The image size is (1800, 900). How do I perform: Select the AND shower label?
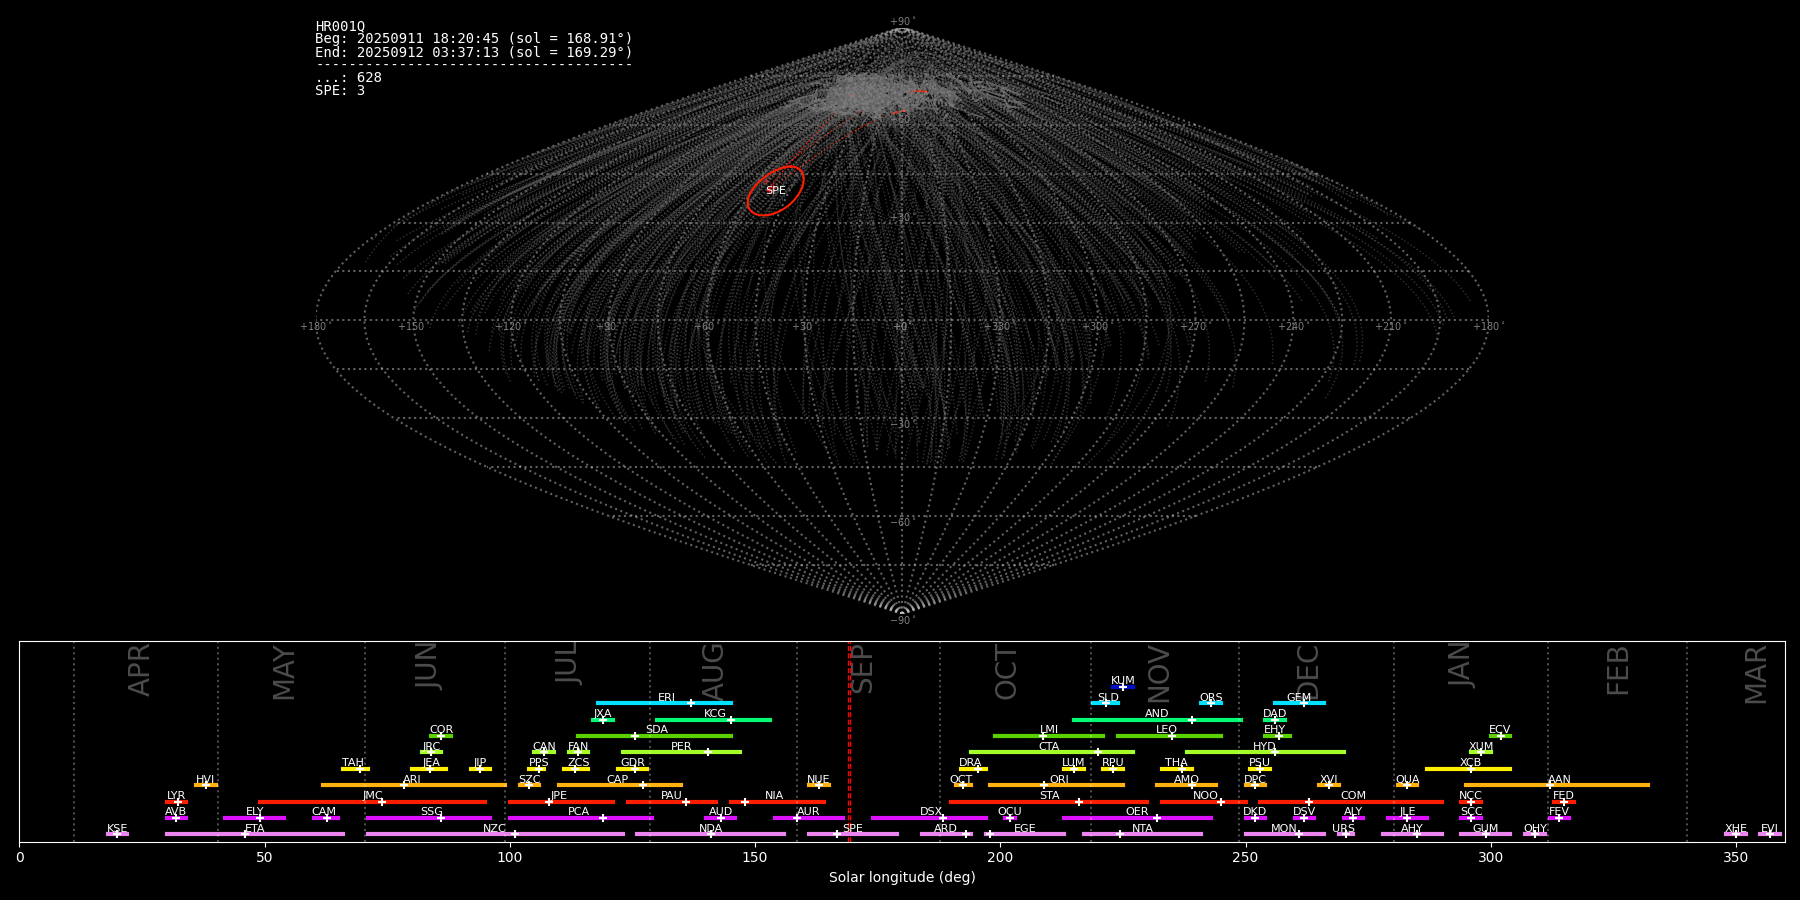[x=1156, y=714]
